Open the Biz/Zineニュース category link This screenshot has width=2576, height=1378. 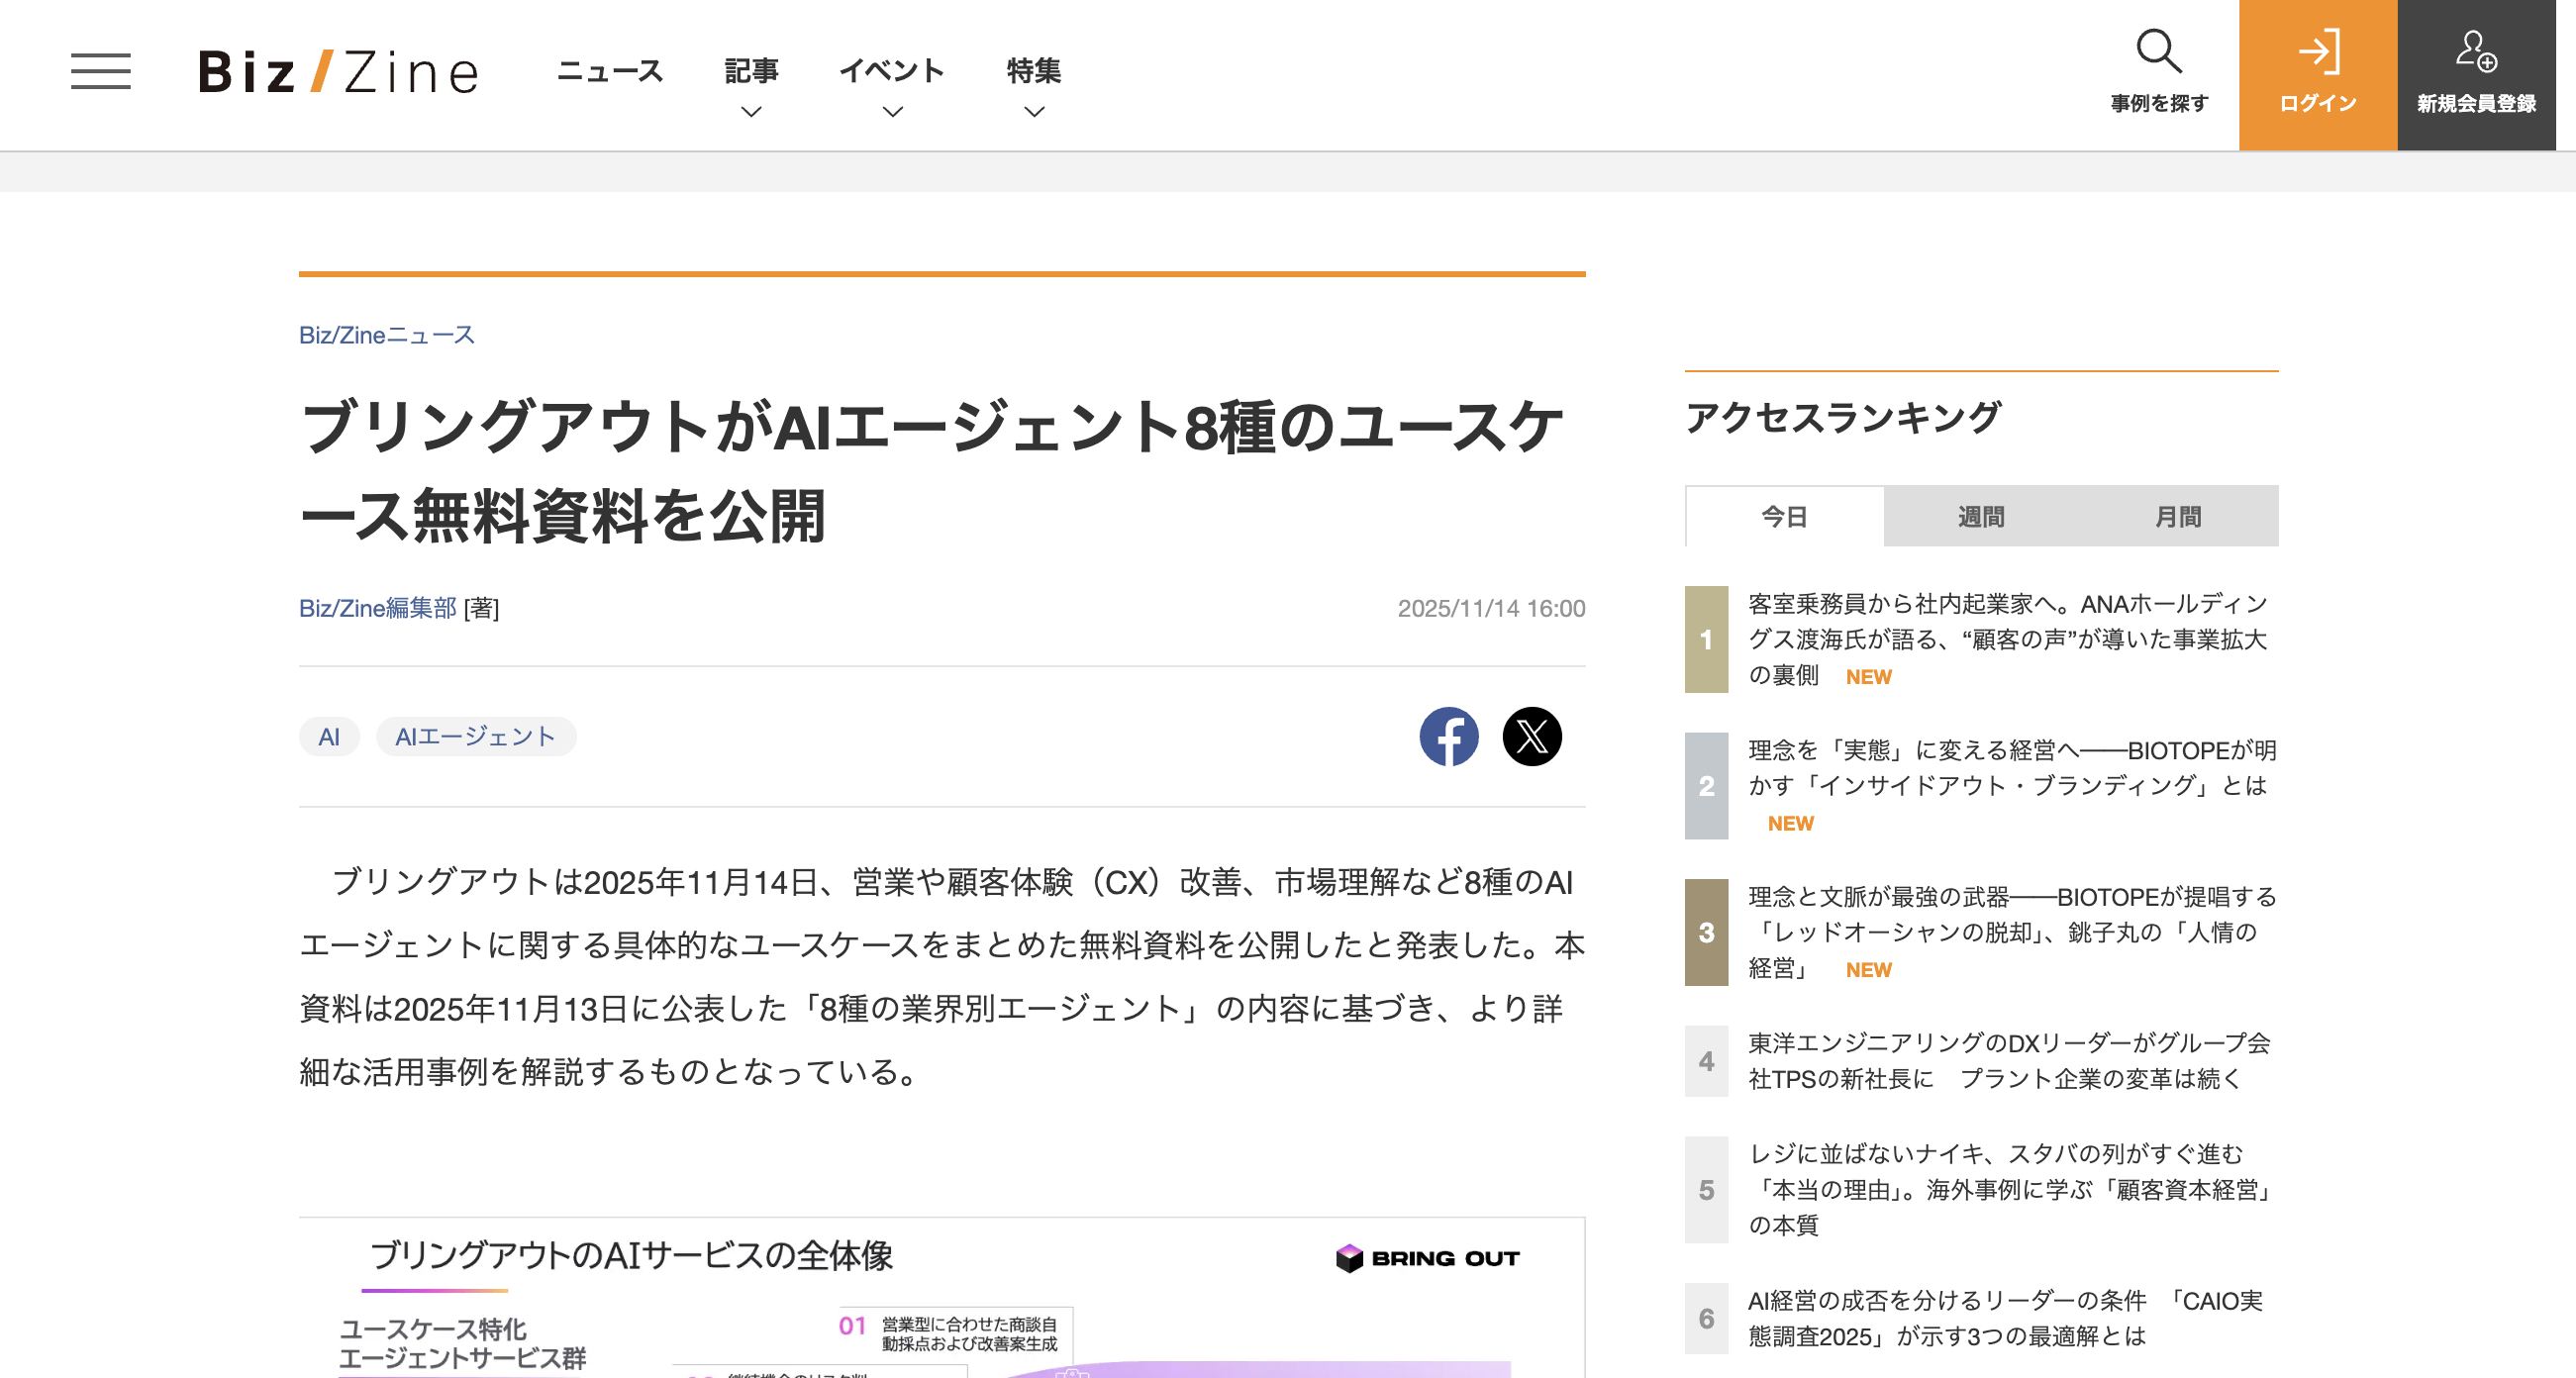coord(386,334)
